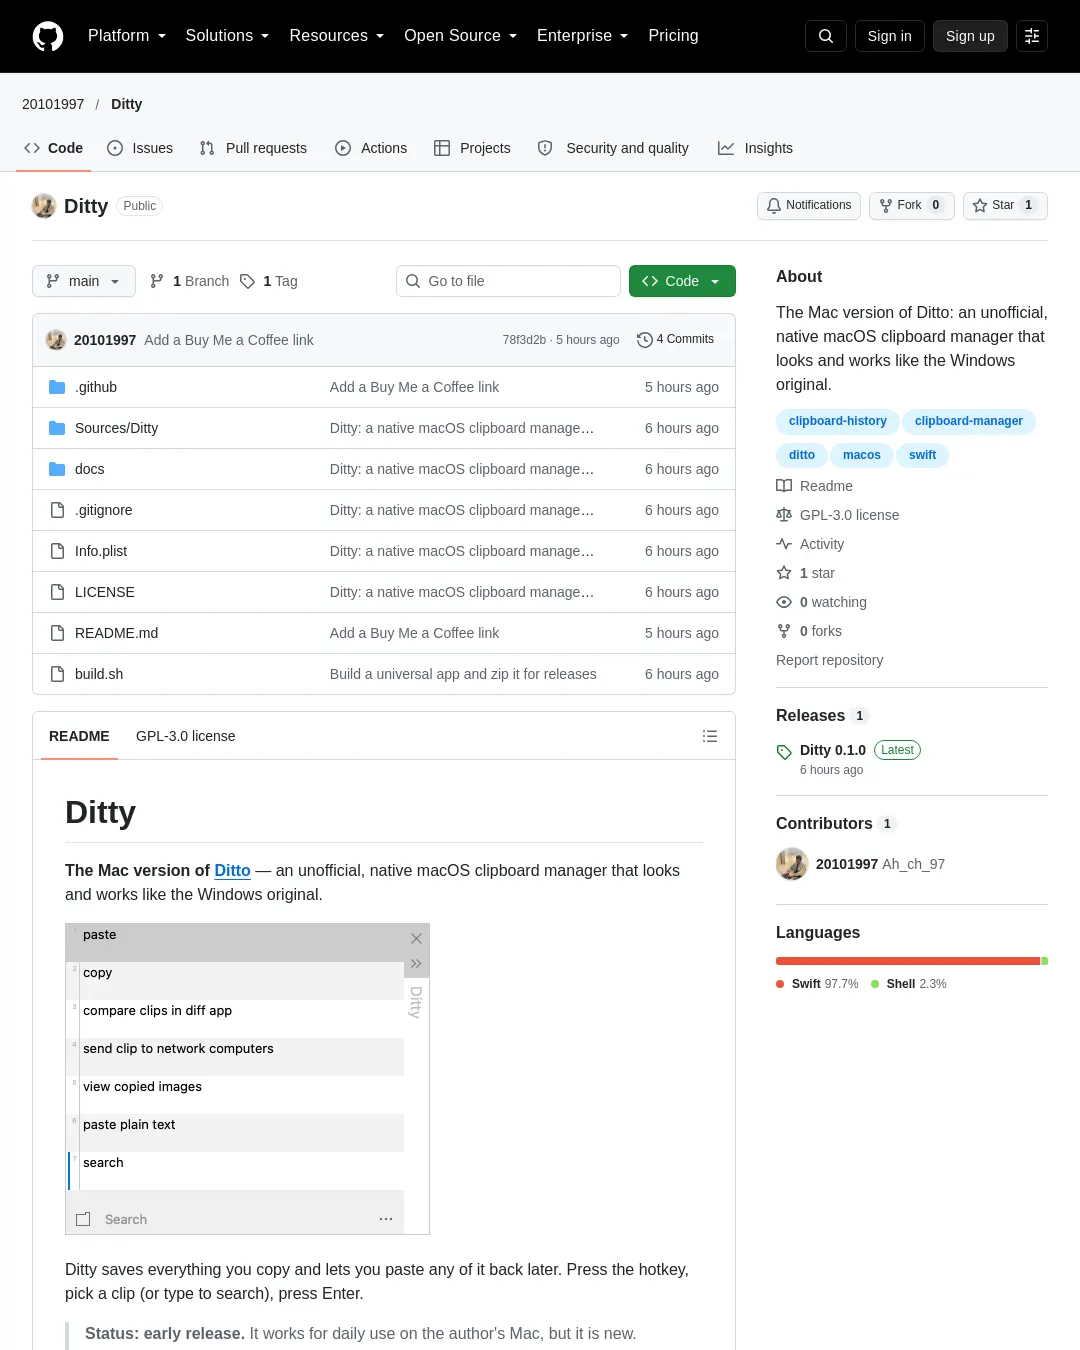Click the scale icon beside GPL-3.0 license
1080x1350 pixels.
[784, 515]
